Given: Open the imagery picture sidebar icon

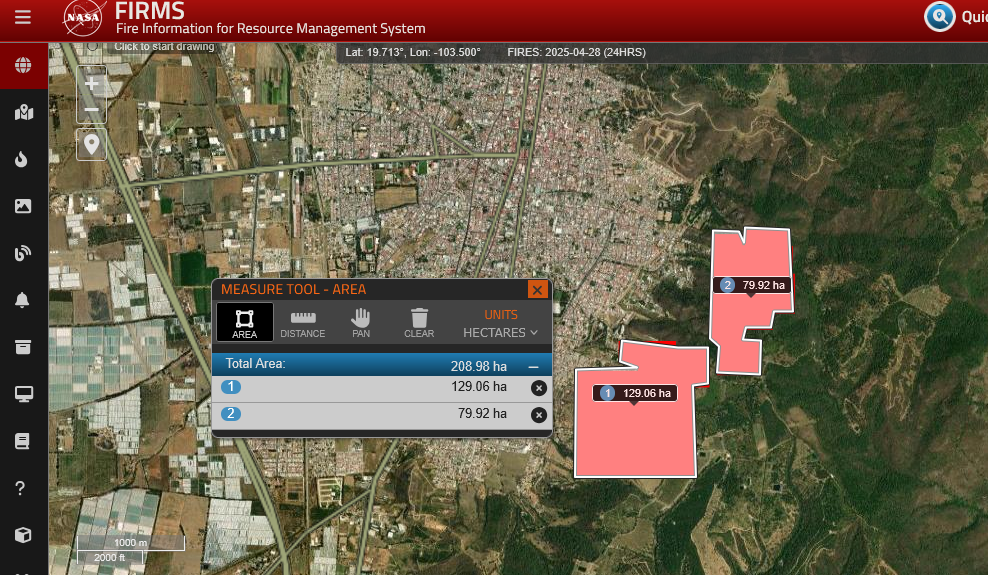Looking at the screenshot, I should click(23, 206).
